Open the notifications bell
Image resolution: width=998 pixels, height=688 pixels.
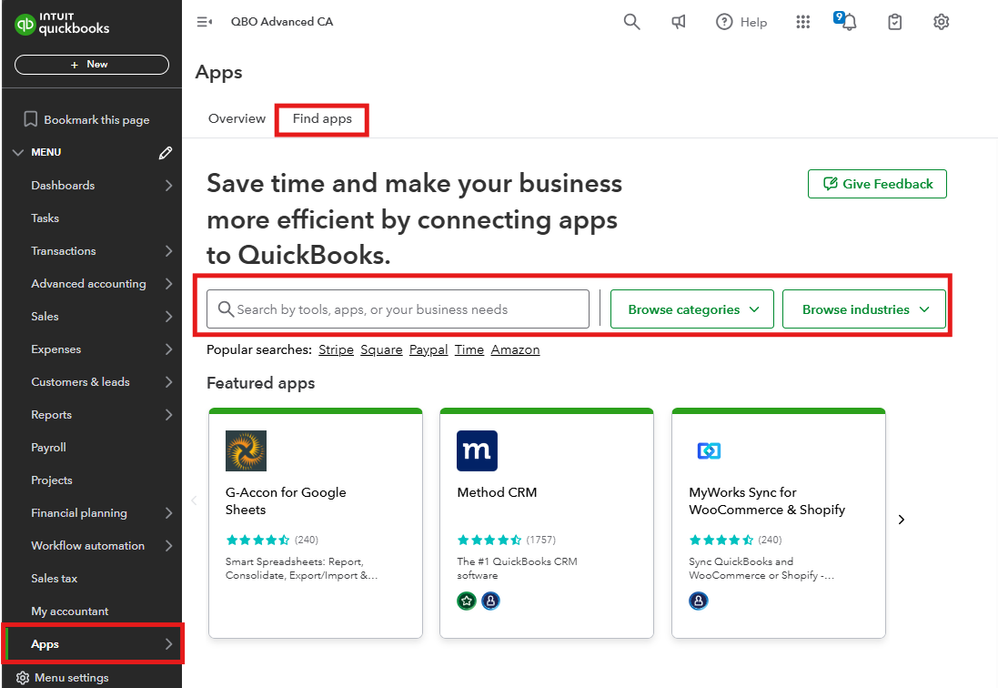pyautogui.click(x=848, y=21)
